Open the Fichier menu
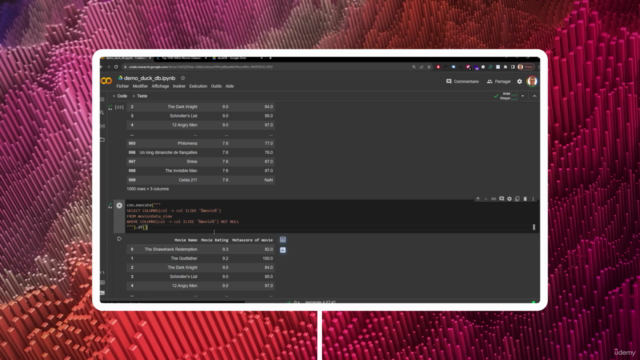 coord(122,87)
